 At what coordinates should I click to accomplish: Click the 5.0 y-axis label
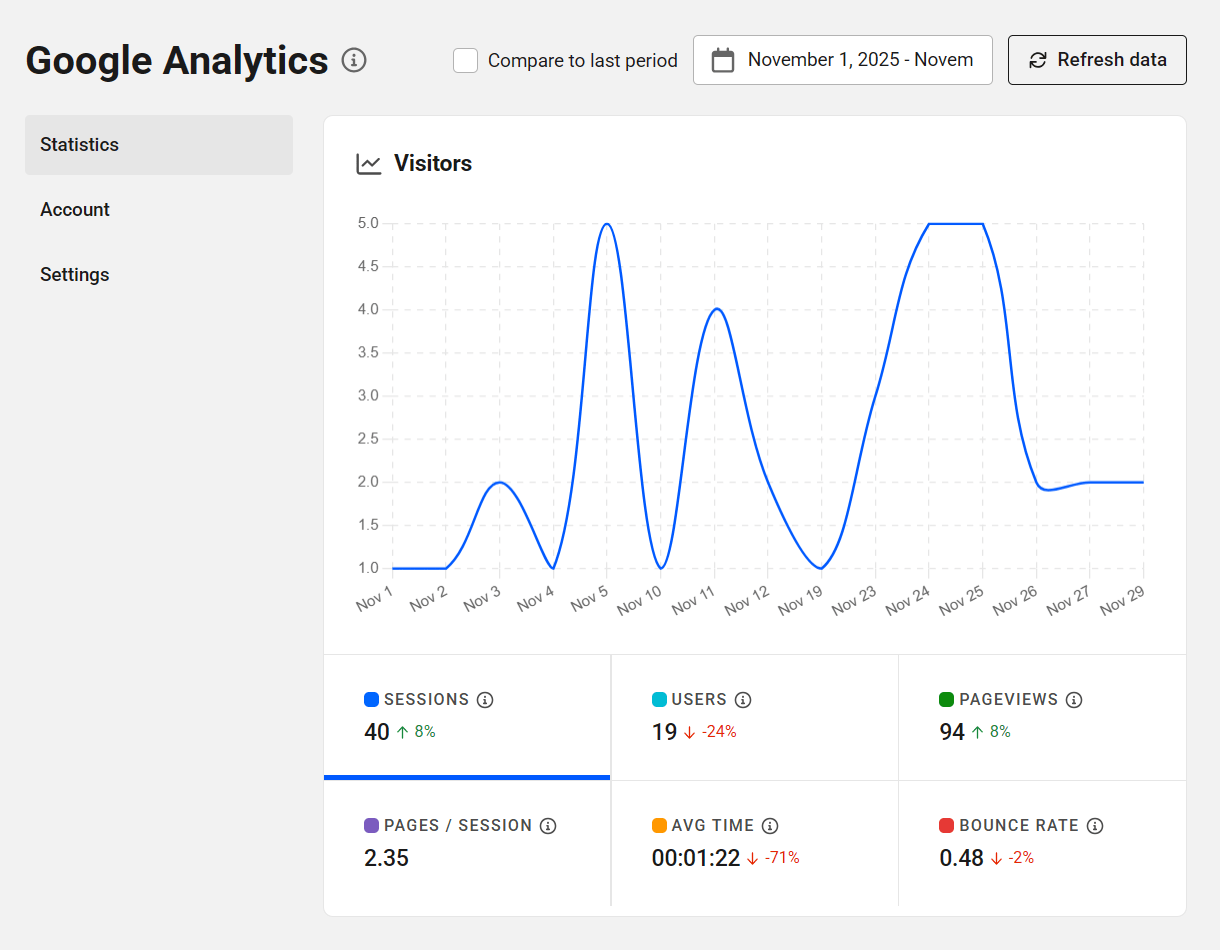click(x=368, y=224)
